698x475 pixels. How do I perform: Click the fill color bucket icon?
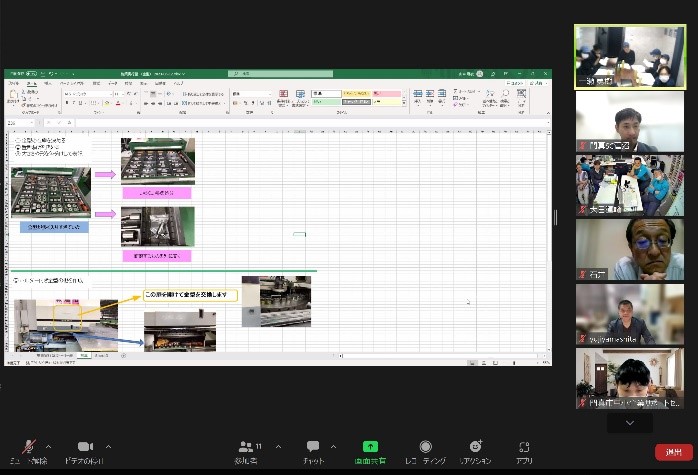pos(107,103)
